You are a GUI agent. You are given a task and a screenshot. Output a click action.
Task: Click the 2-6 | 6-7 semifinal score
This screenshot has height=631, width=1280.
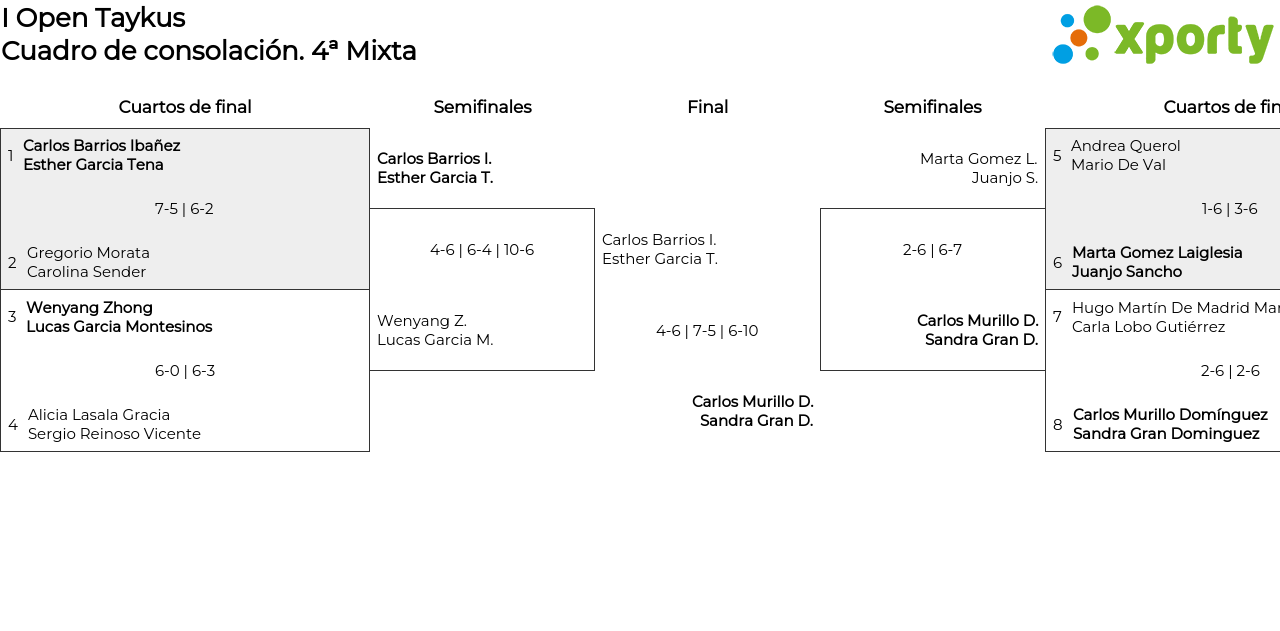[932, 250]
